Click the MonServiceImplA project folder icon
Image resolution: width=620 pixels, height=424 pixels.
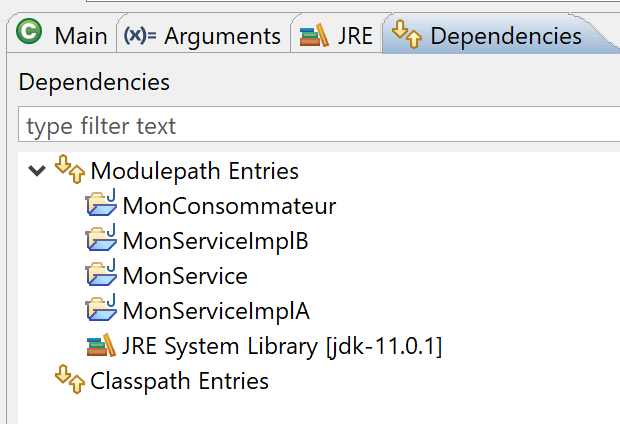(x=101, y=307)
